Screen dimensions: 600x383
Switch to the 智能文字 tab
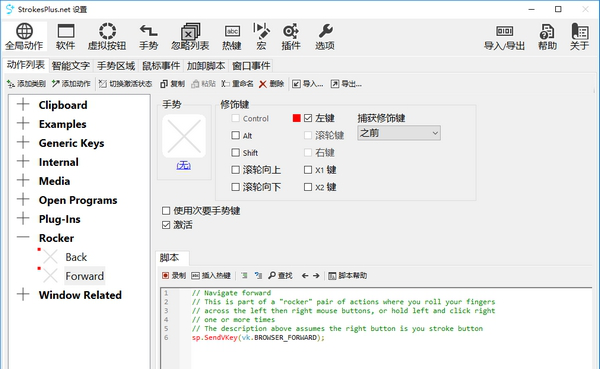coord(71,66)
